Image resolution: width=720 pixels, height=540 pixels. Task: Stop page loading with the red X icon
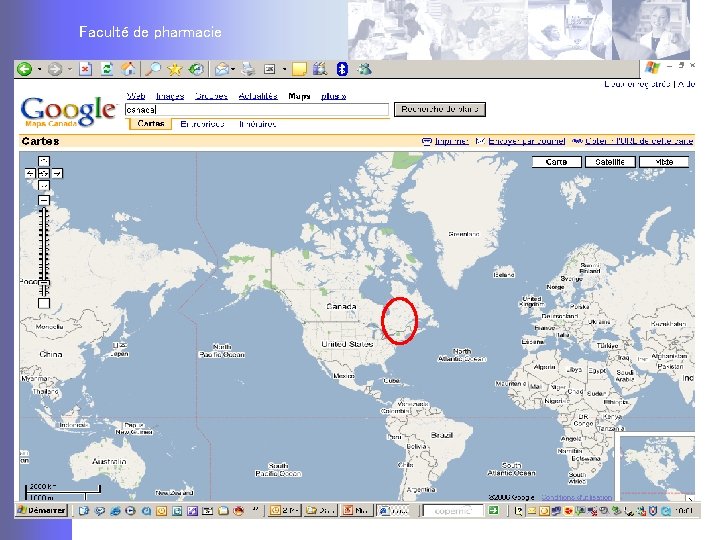click(85, 69)
